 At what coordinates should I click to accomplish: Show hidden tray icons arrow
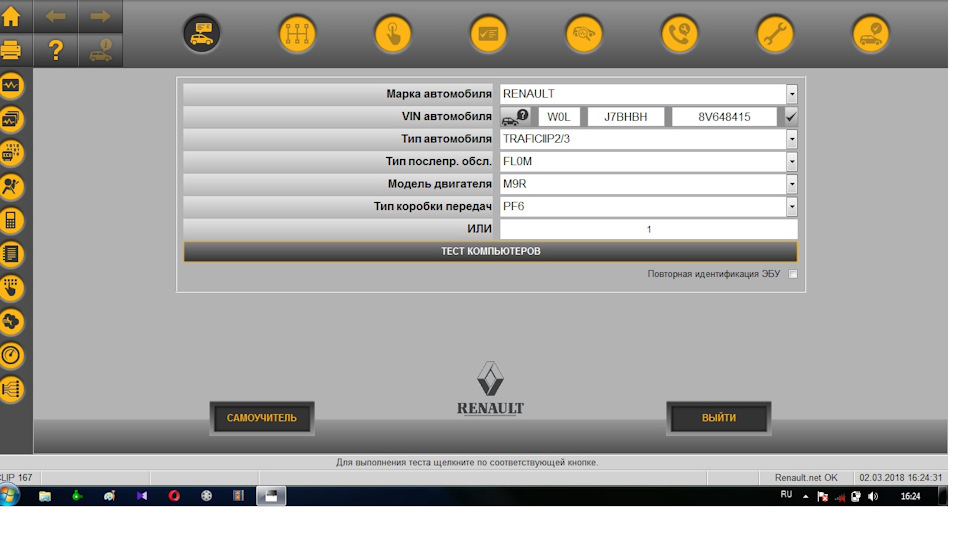806,497
